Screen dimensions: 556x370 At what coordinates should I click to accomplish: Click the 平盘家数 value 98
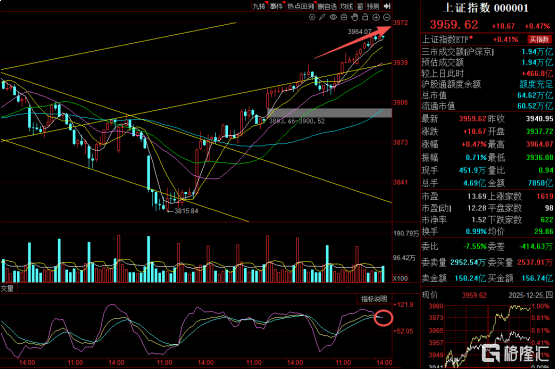(549, 208)
